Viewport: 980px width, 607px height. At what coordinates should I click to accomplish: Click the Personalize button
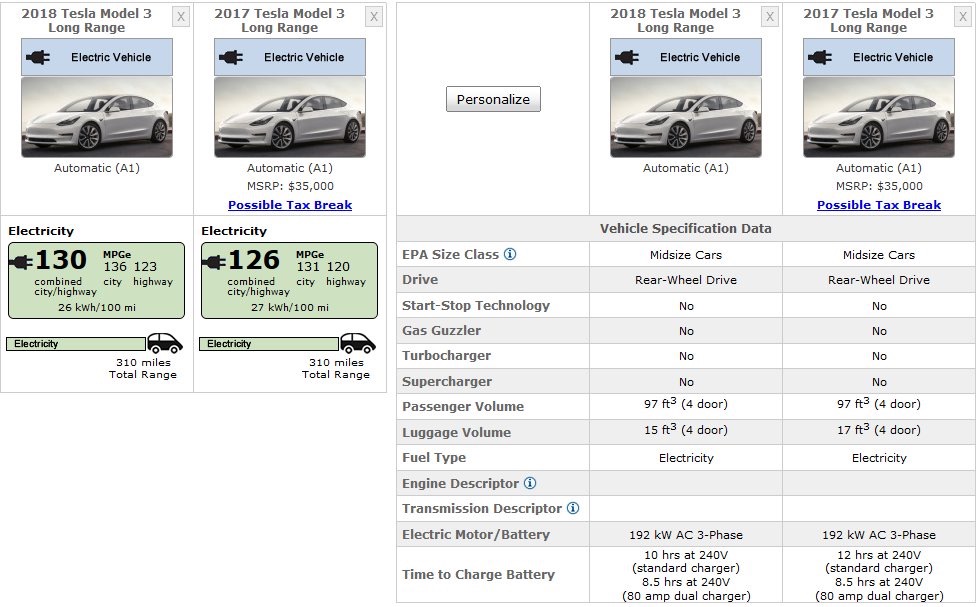click(x=493, y=99)
